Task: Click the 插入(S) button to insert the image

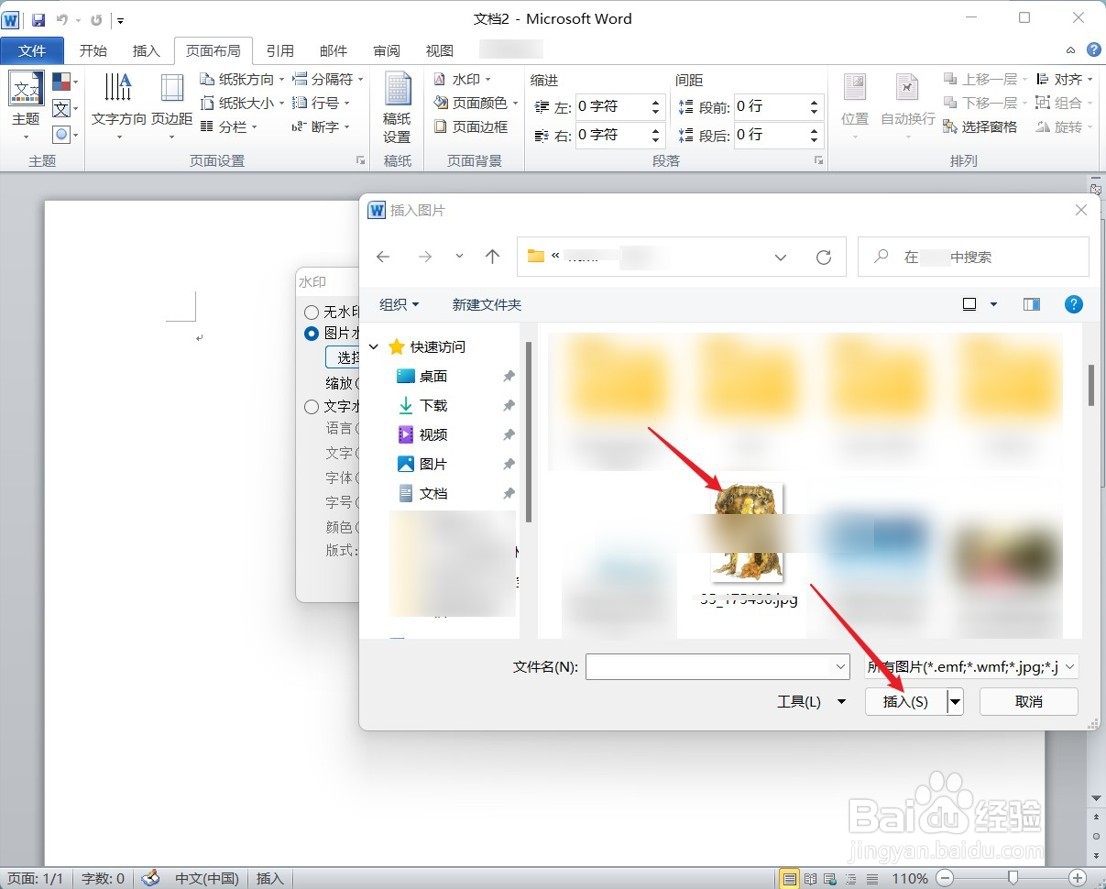Action: 908,701
